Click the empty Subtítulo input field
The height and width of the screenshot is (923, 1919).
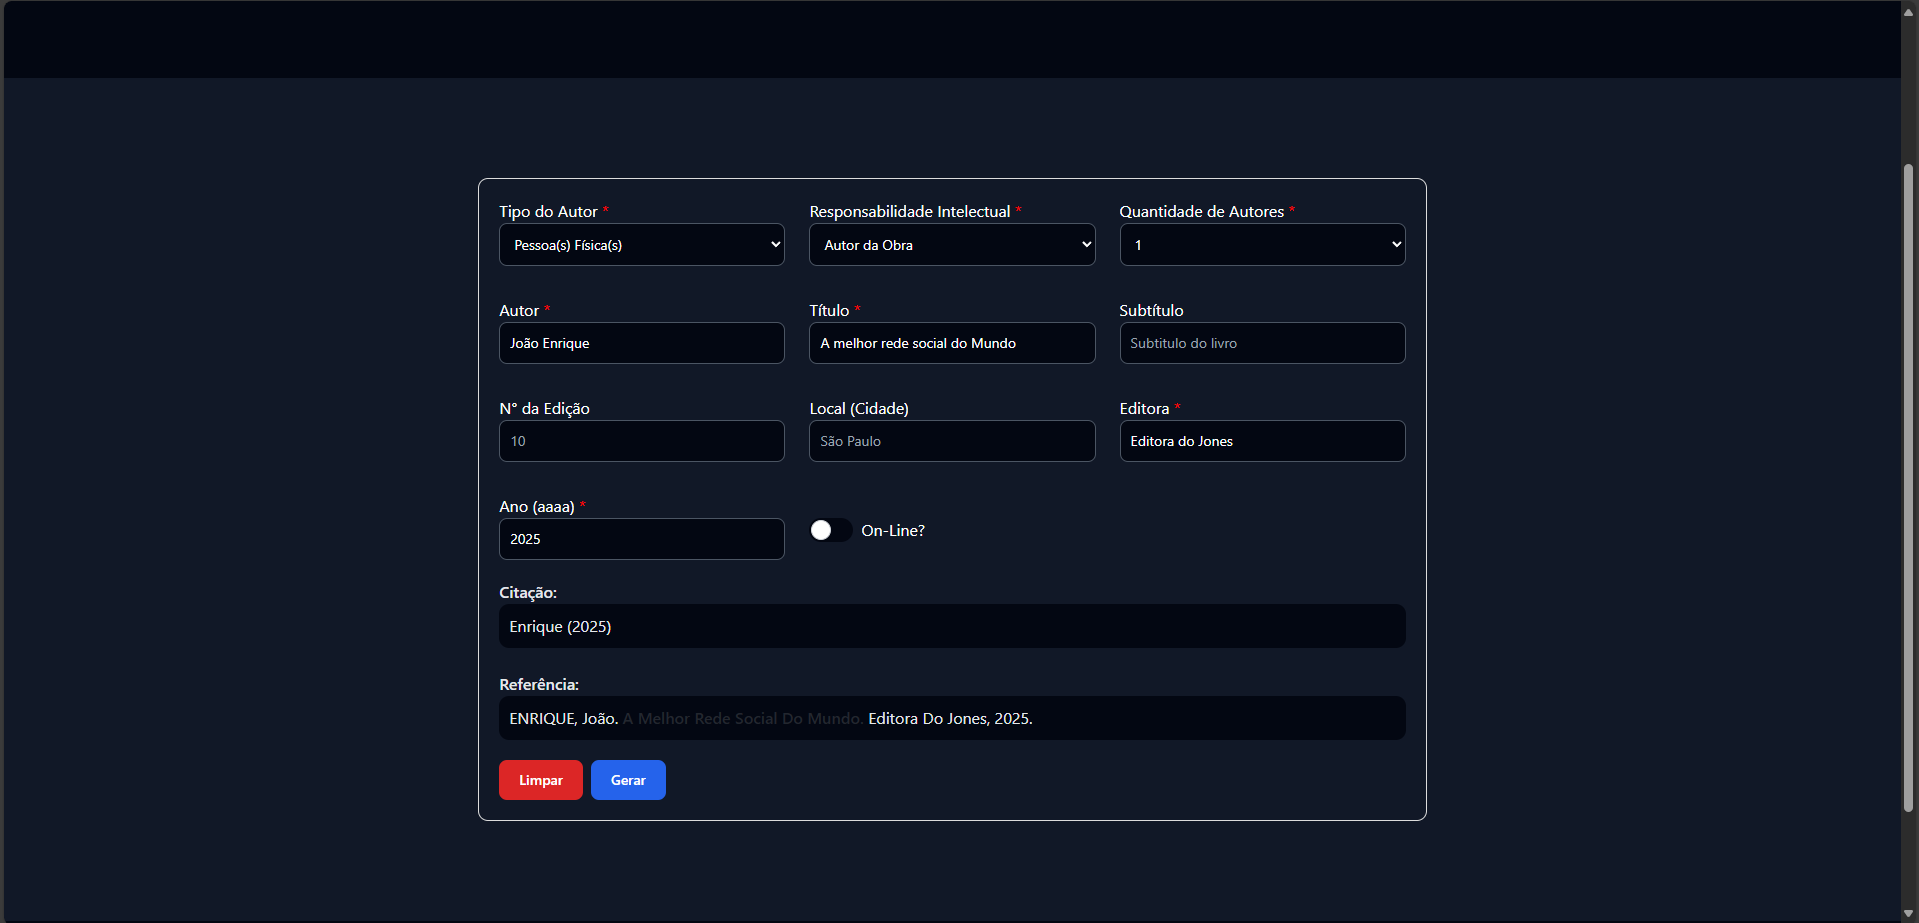[x=1261, y=343]
